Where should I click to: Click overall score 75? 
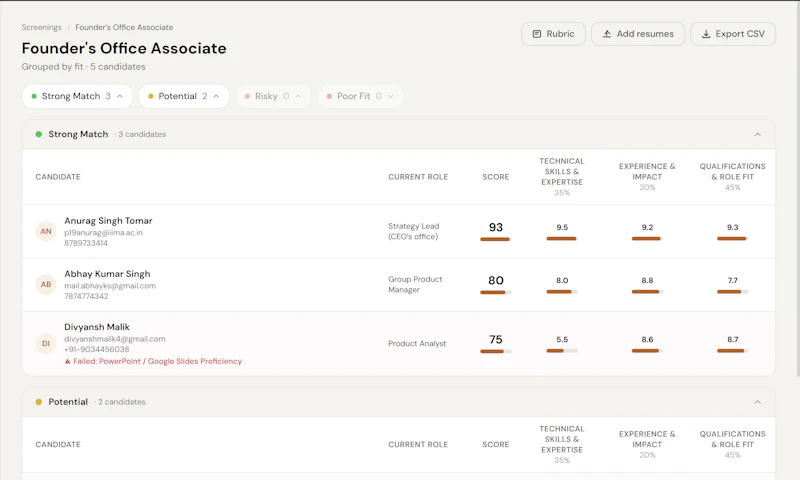[496, 339]
